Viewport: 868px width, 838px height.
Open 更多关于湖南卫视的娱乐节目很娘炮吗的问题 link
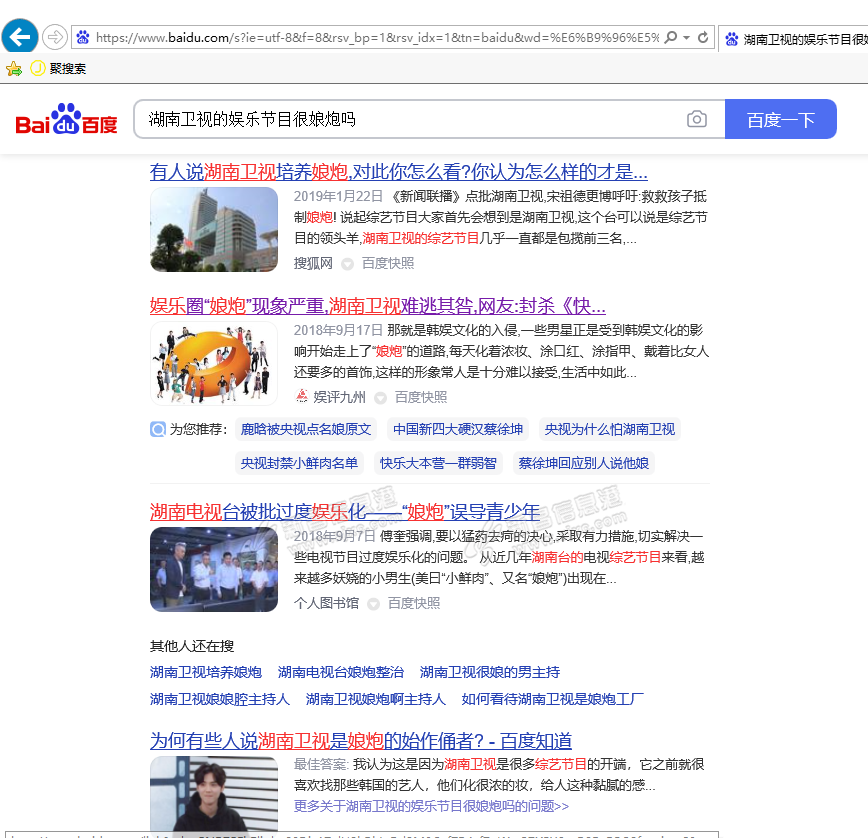pyautogui.click(x=431, y=806)
